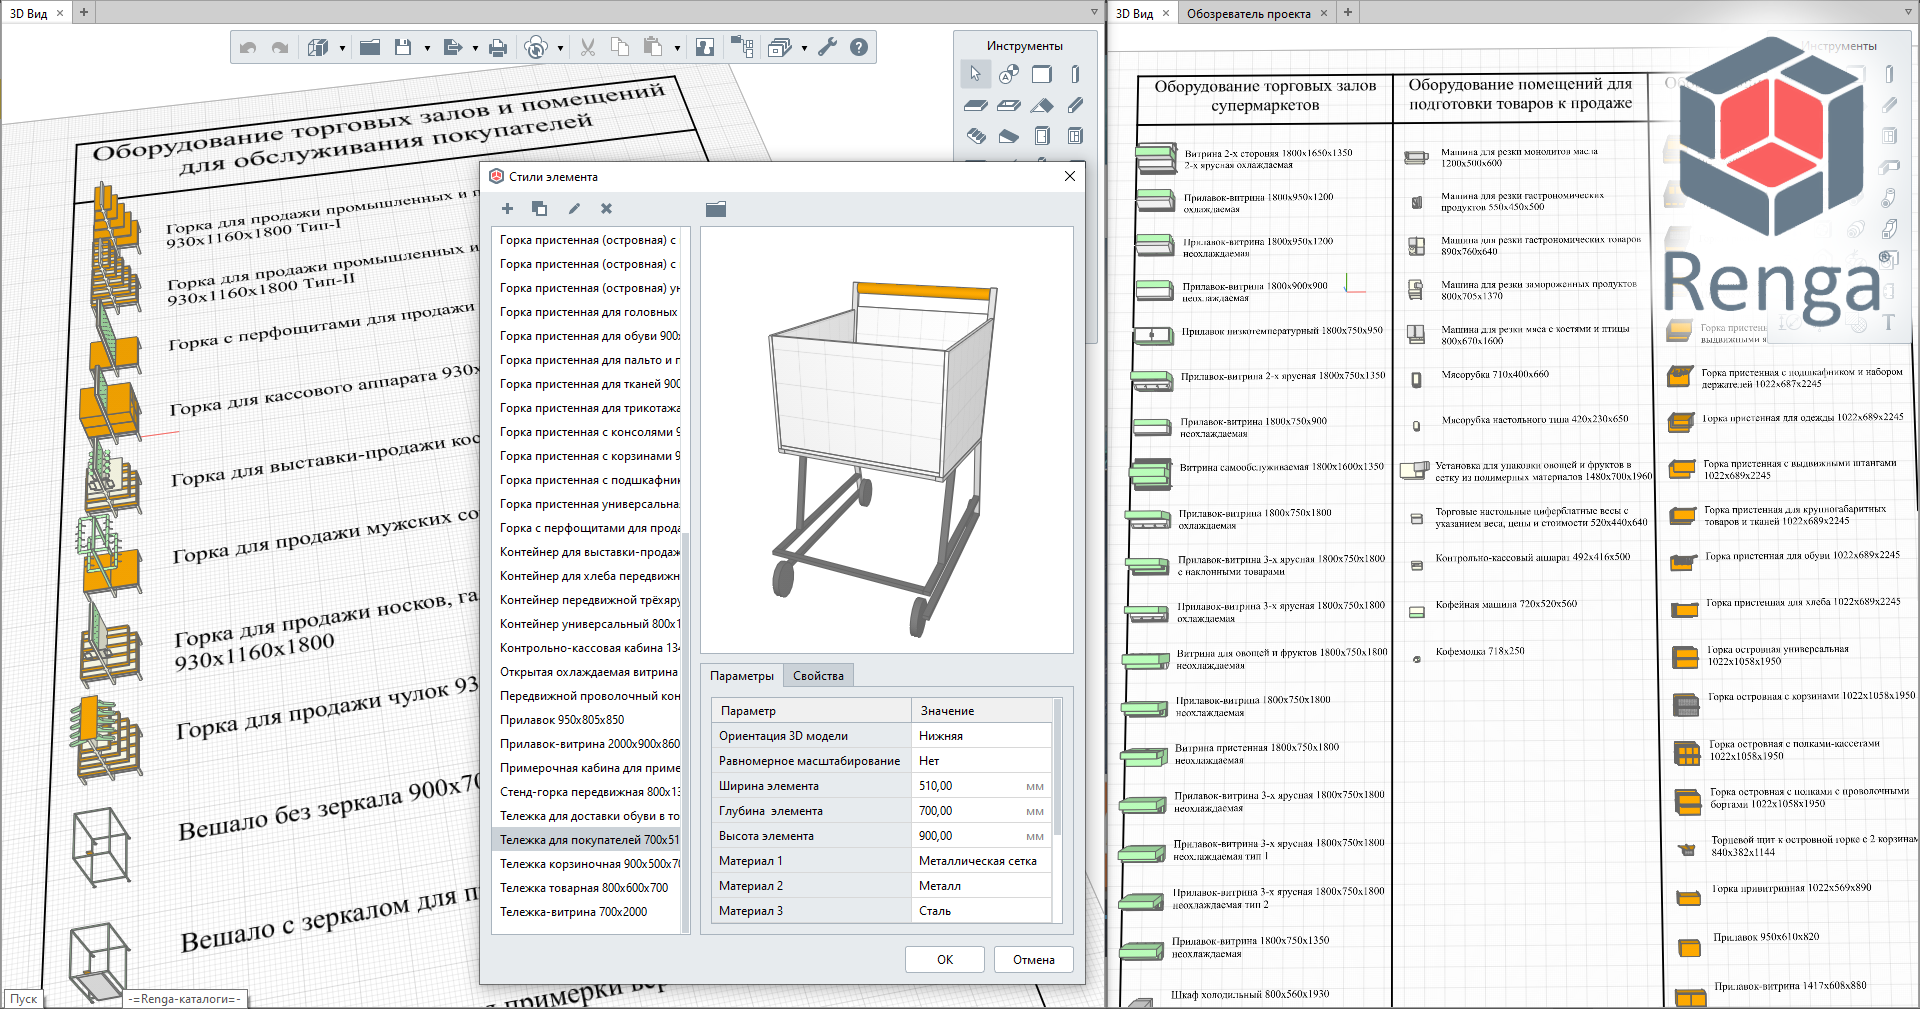Click the Материал 1 value Металлическая сетка

[981, 861]
